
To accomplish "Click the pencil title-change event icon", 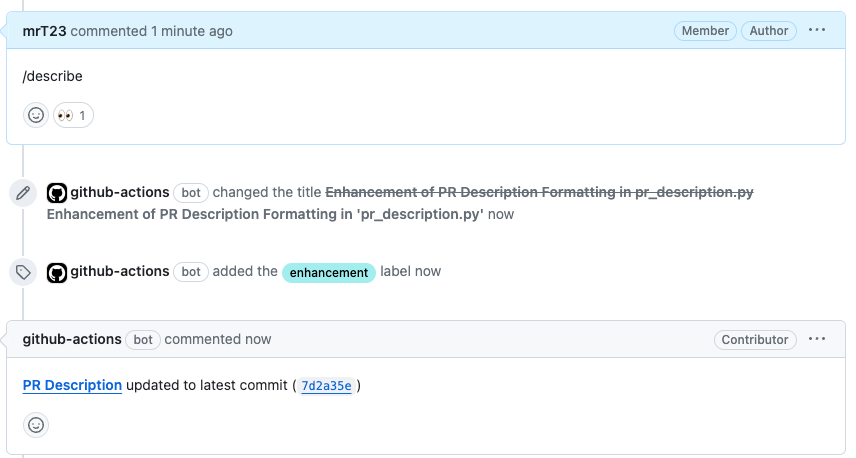I will coord(23,193).
